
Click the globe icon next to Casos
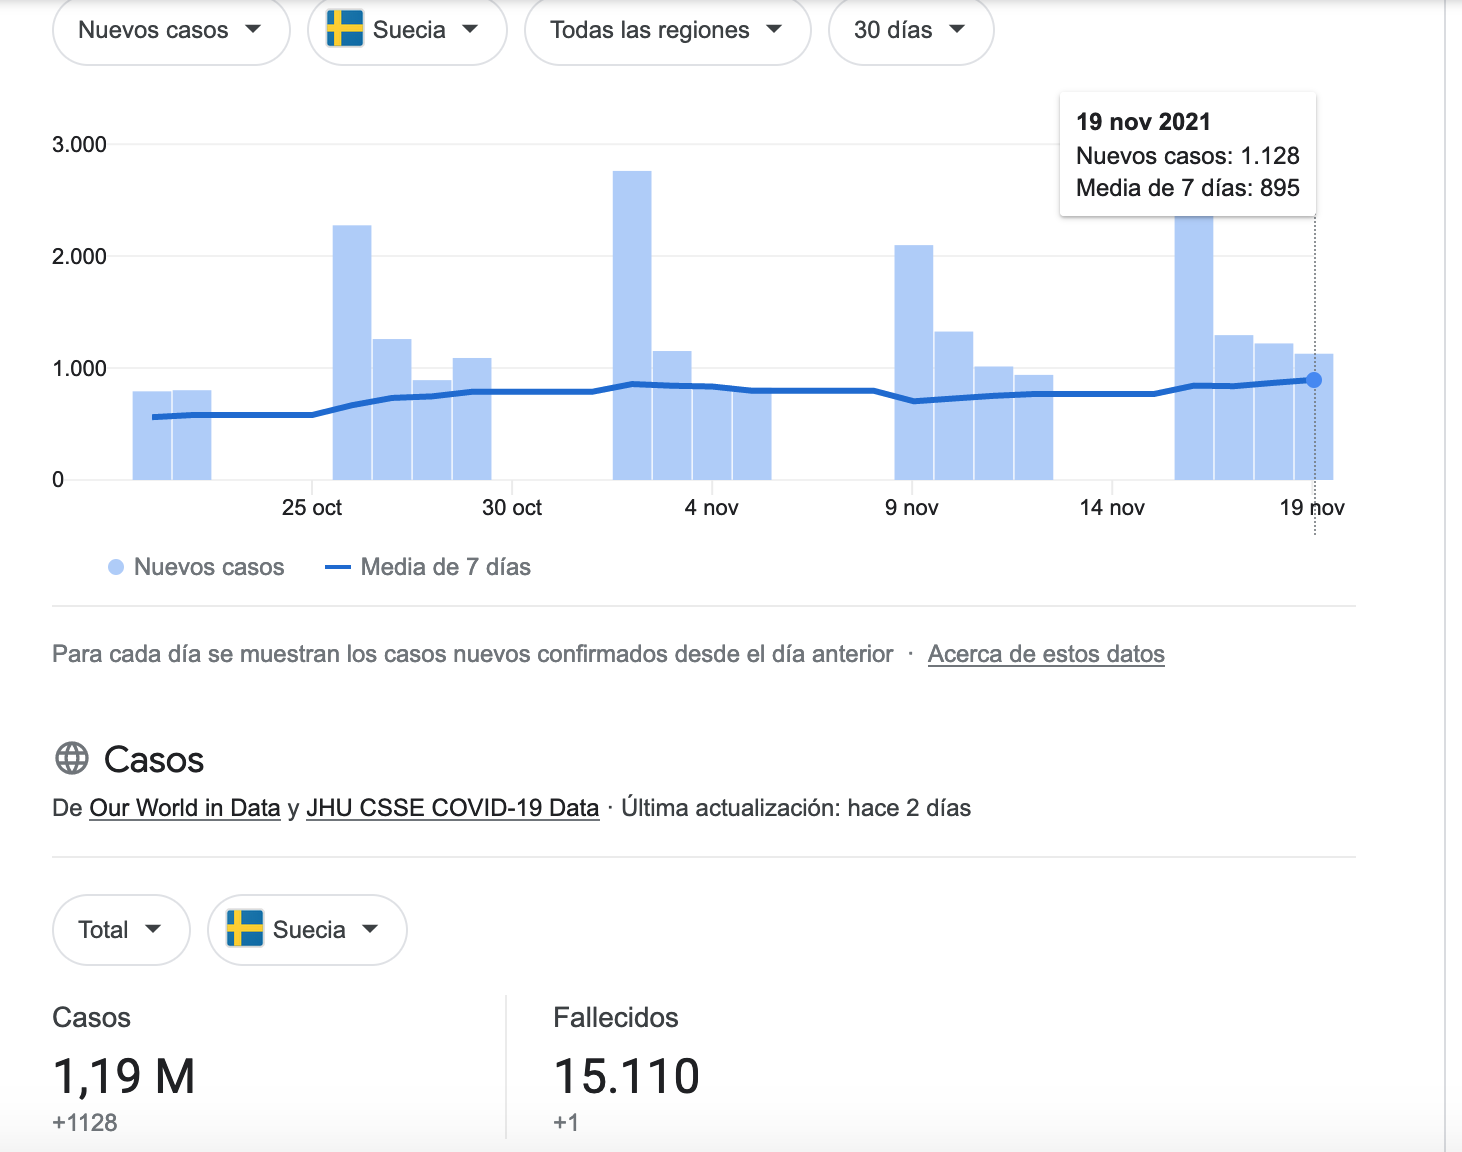[x=72, y=759]
